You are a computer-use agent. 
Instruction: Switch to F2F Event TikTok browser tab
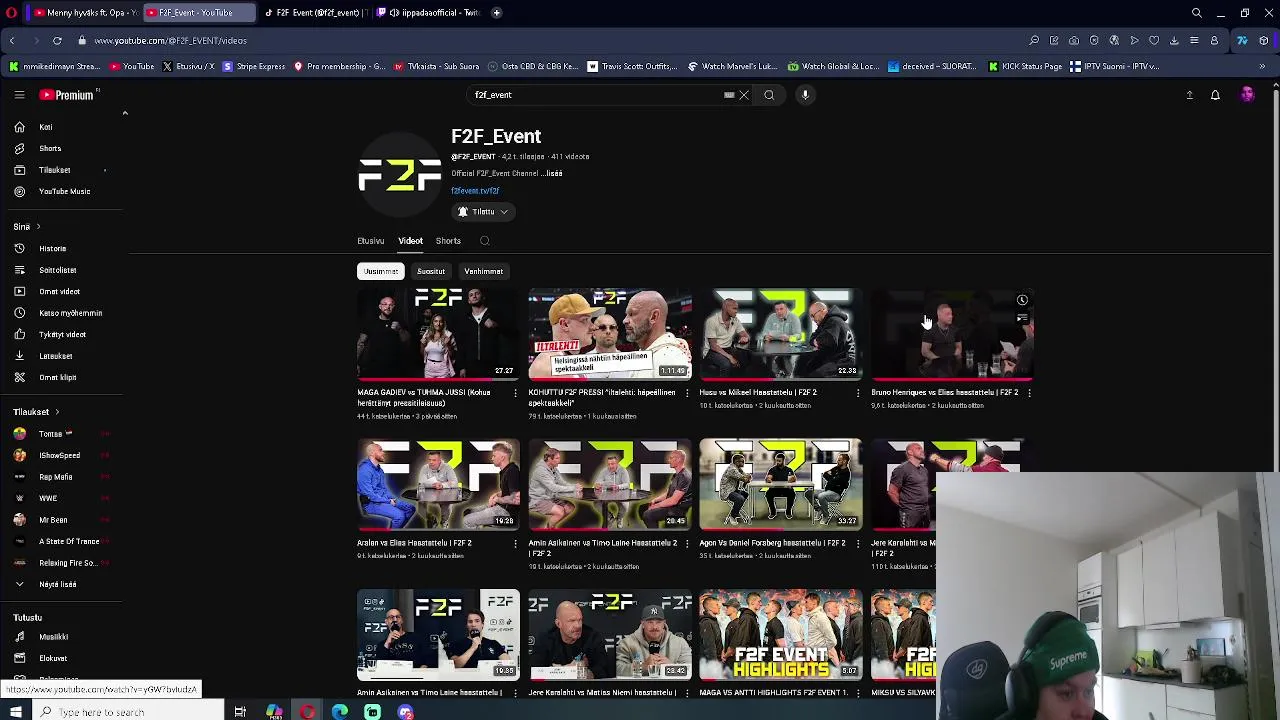coord(315,13)
